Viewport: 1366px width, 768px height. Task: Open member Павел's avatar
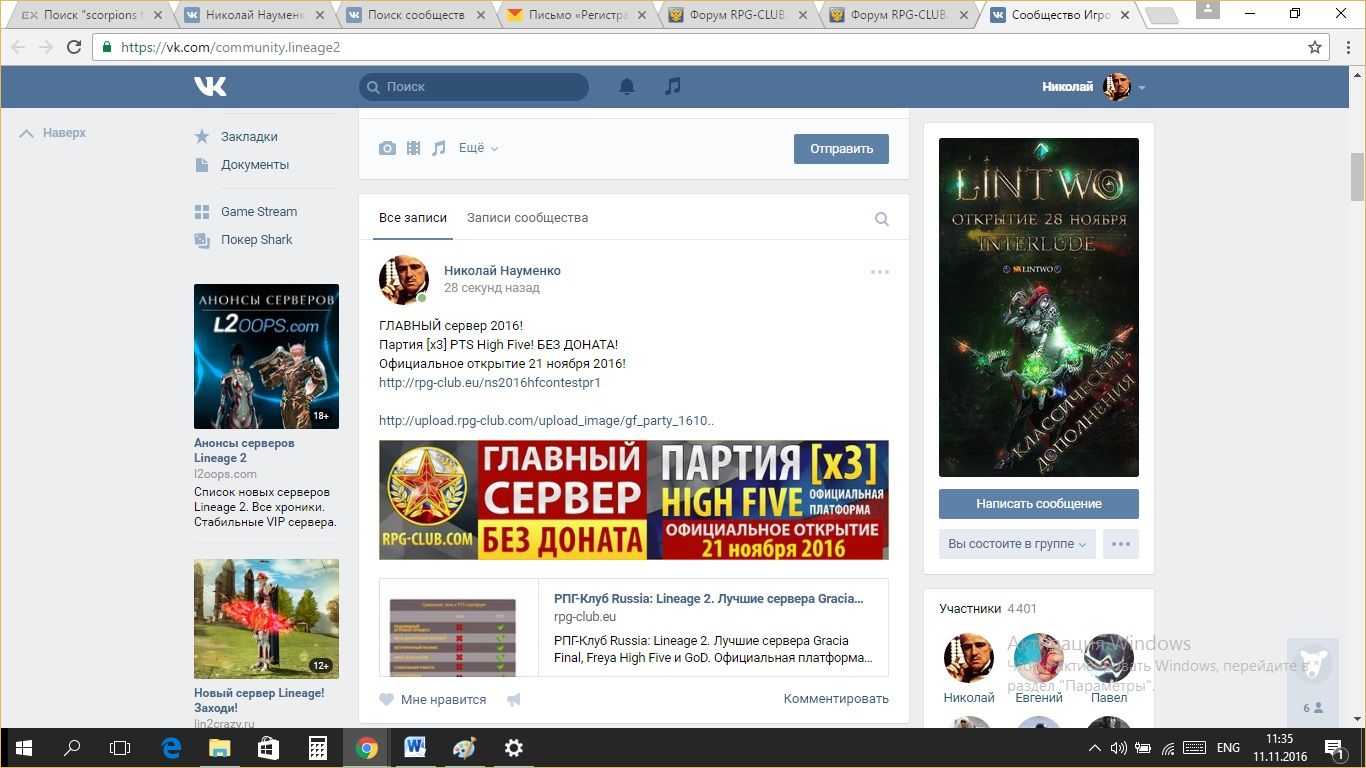(1109, 658)
